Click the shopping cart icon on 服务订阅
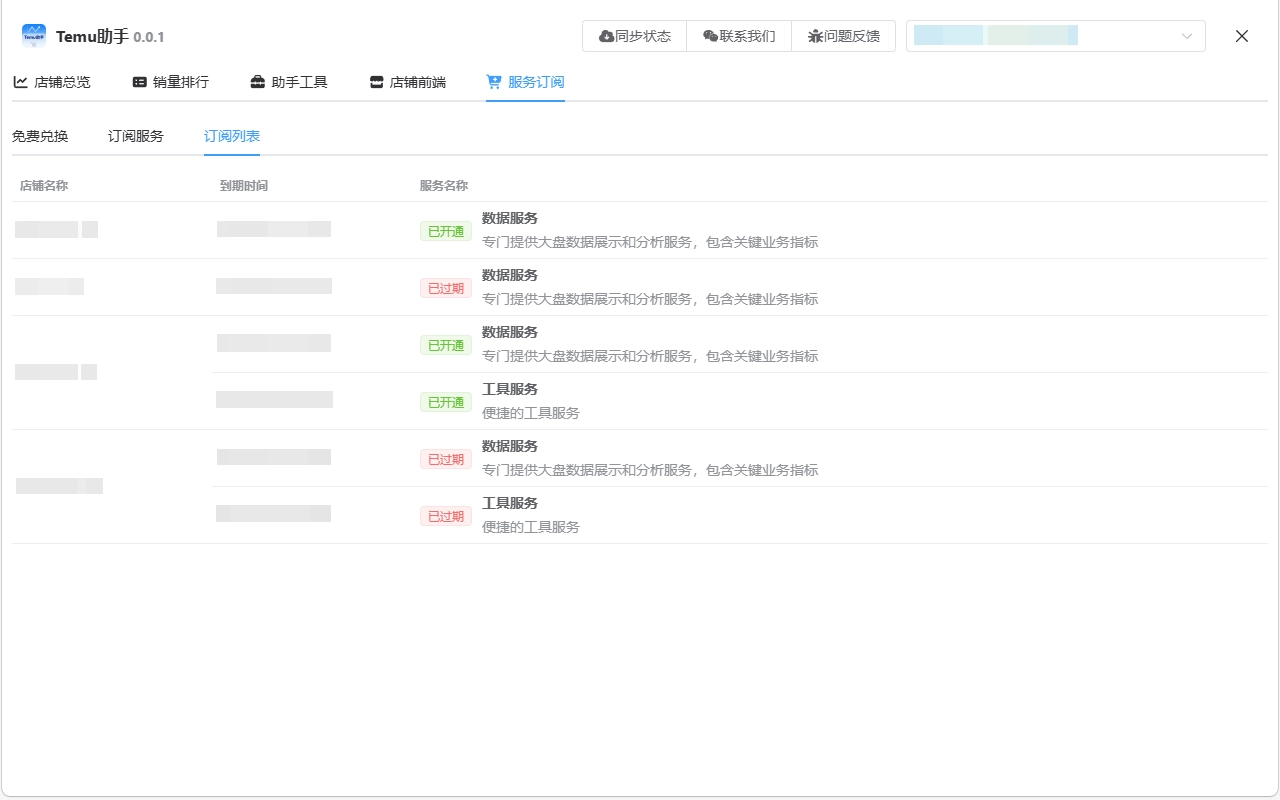 492,82
